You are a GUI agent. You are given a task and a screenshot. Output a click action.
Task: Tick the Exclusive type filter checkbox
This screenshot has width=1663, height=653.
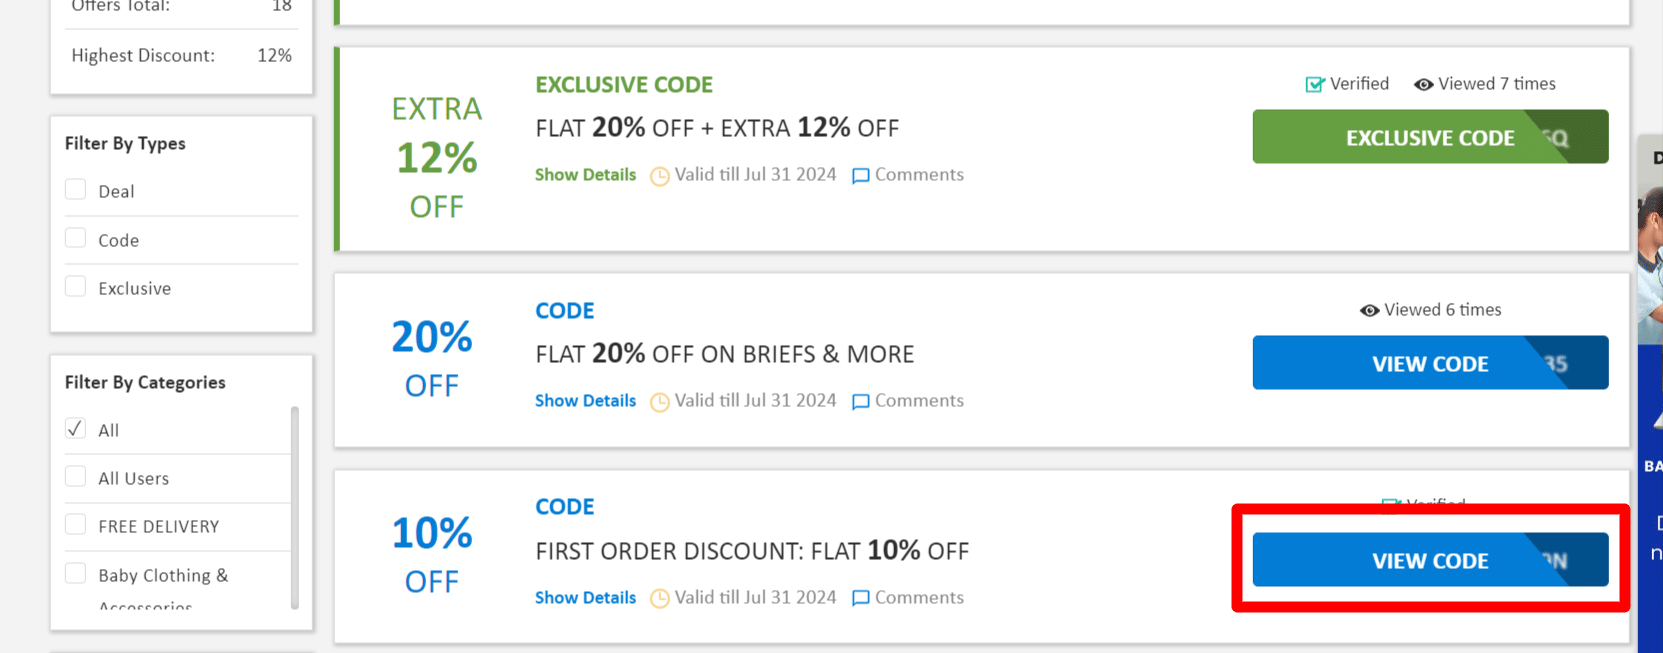tap(76, 287)
